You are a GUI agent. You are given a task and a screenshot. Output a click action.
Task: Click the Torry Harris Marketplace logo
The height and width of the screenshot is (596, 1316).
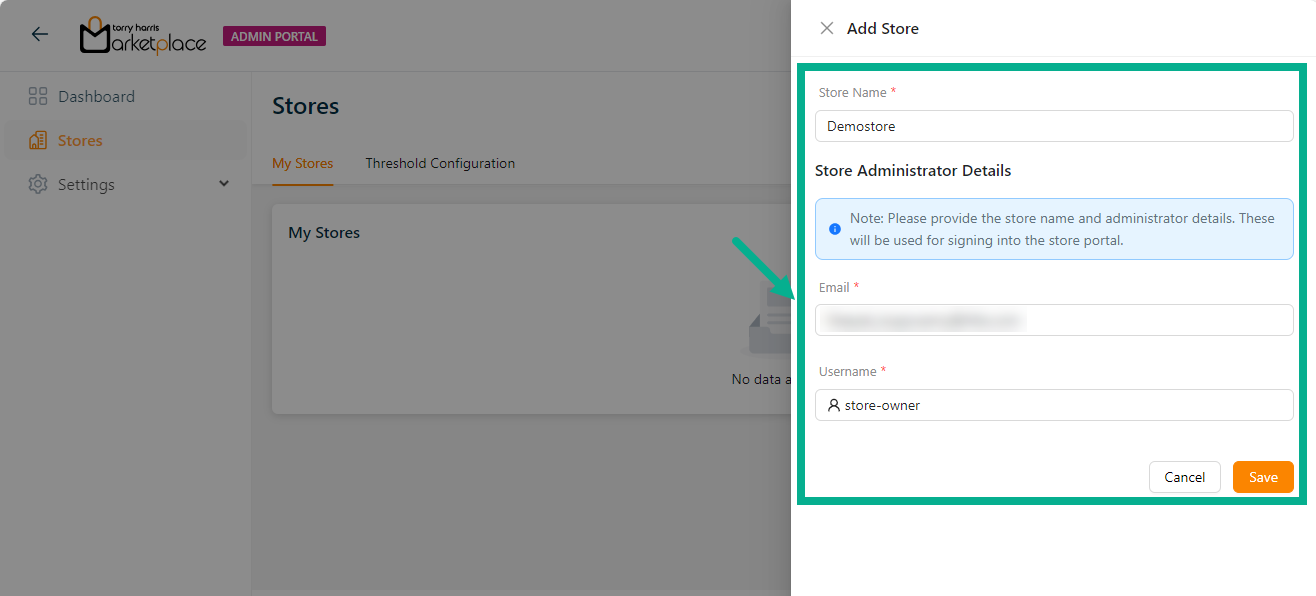pyautogui.click(x=143, y=36)
